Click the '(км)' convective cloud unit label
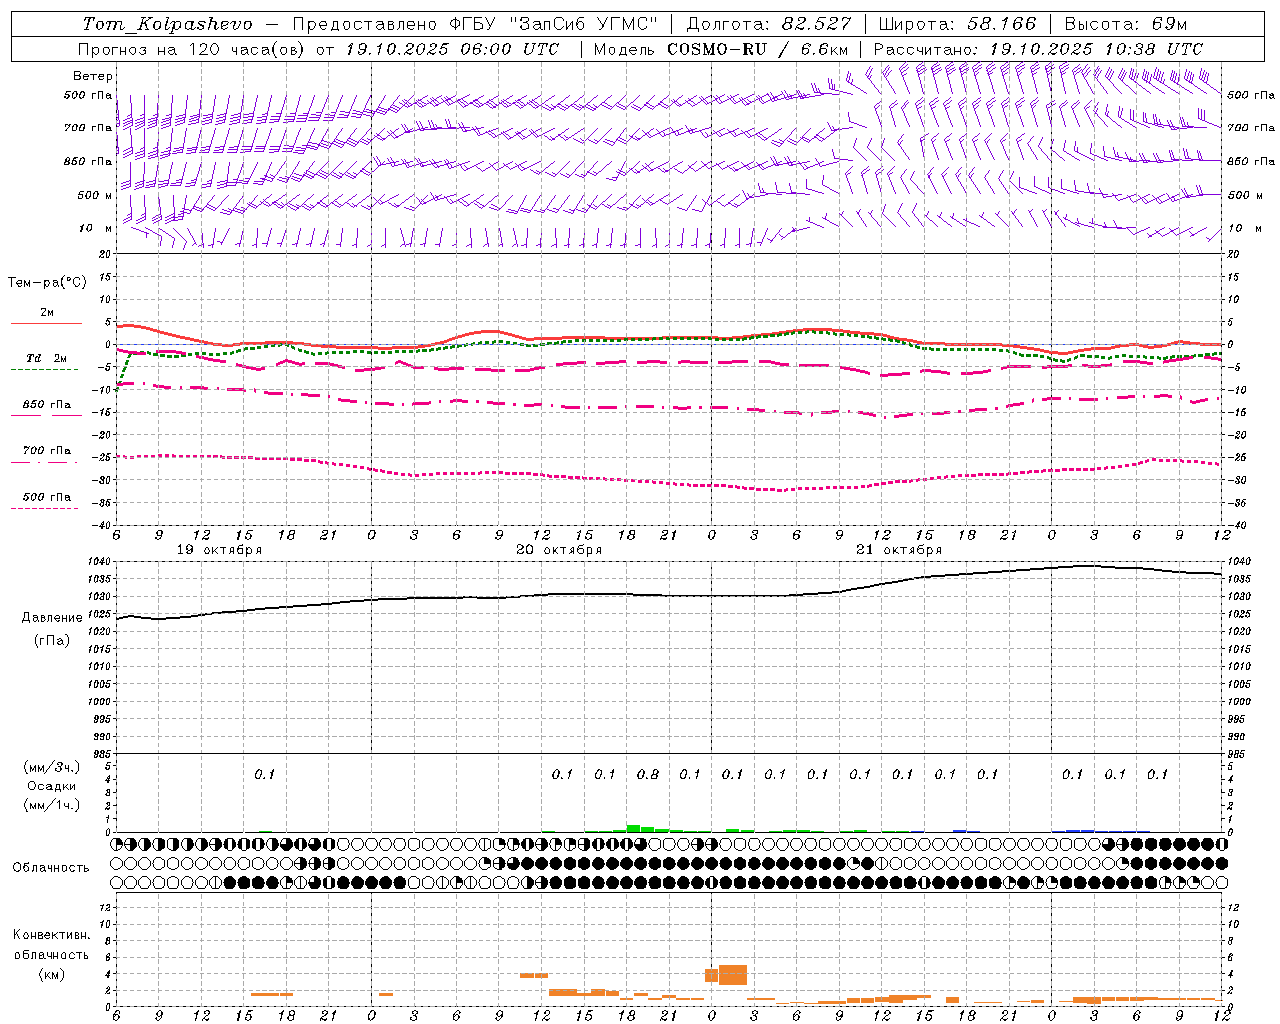The width and height of the screenshot is (1280, 1024). [51, 974]
